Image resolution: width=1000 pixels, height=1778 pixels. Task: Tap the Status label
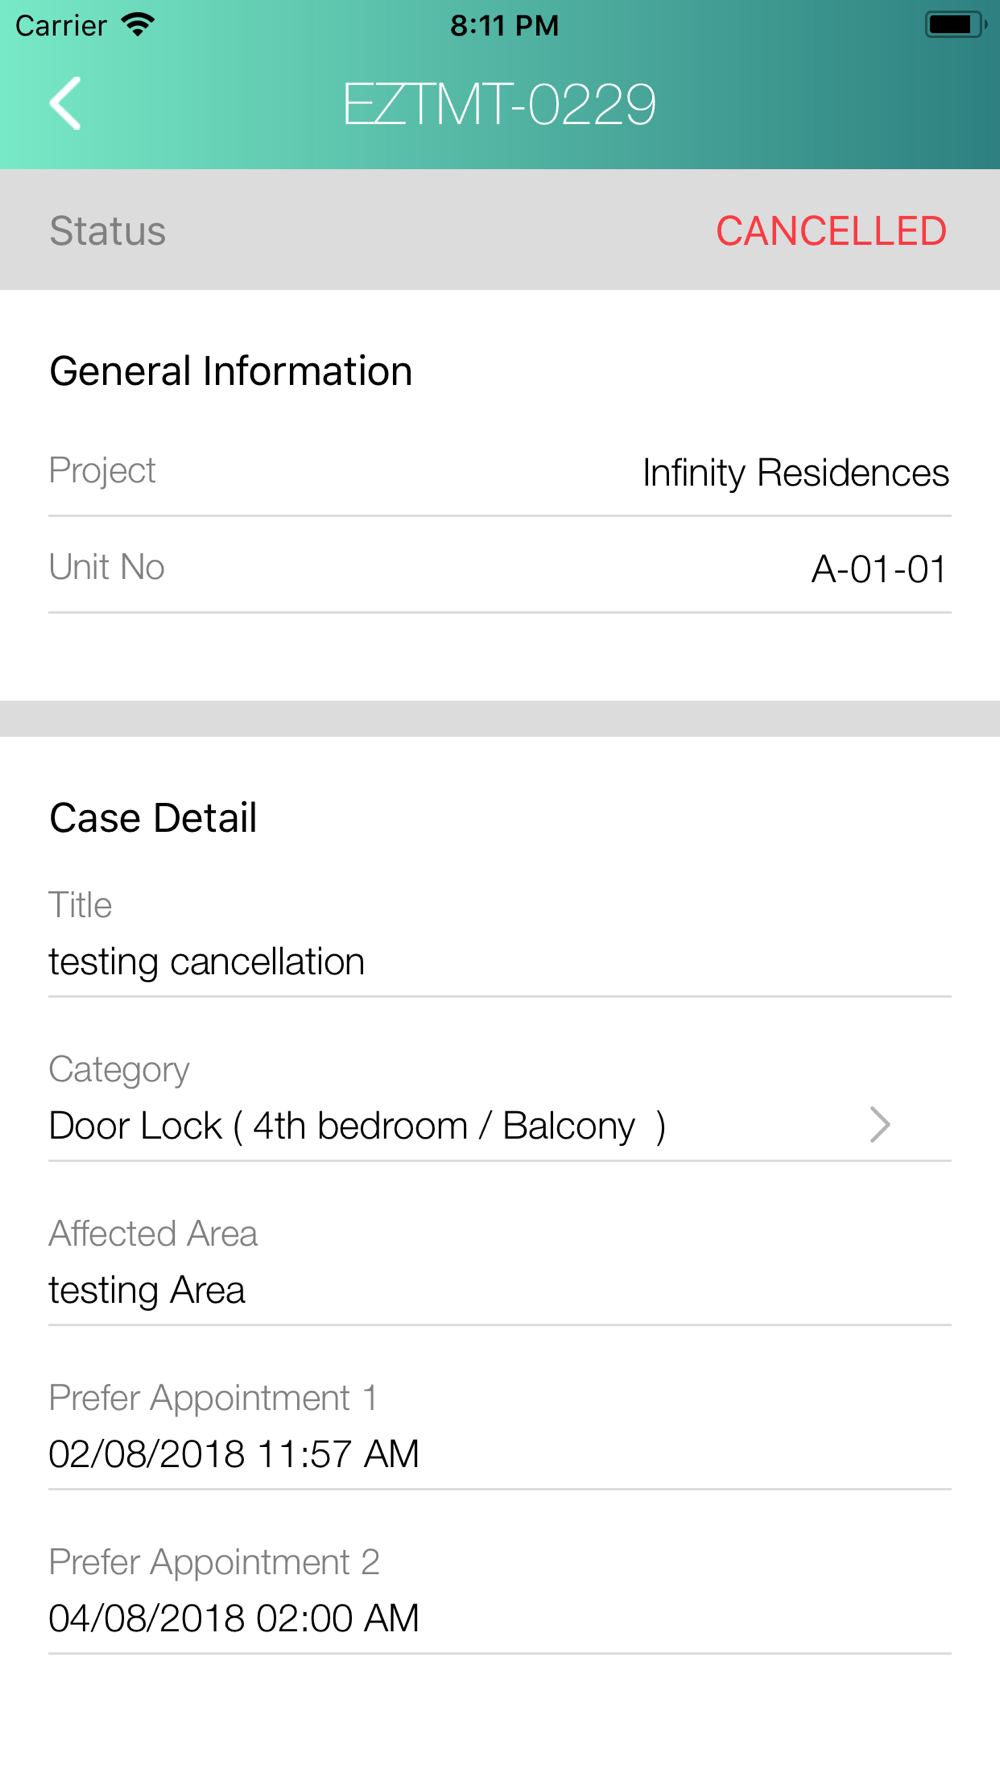point(108,231)
